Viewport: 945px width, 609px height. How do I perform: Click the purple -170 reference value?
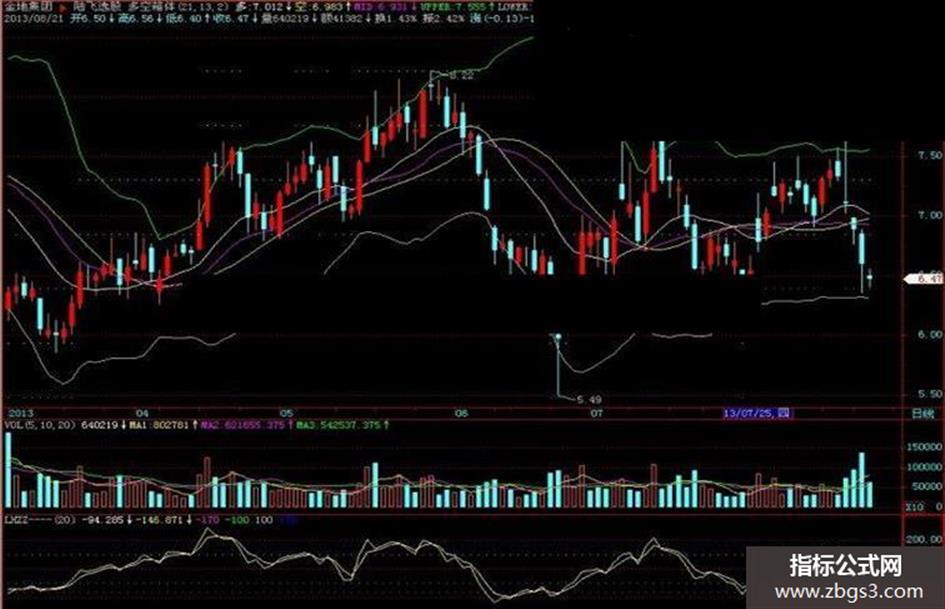point(209,520)
